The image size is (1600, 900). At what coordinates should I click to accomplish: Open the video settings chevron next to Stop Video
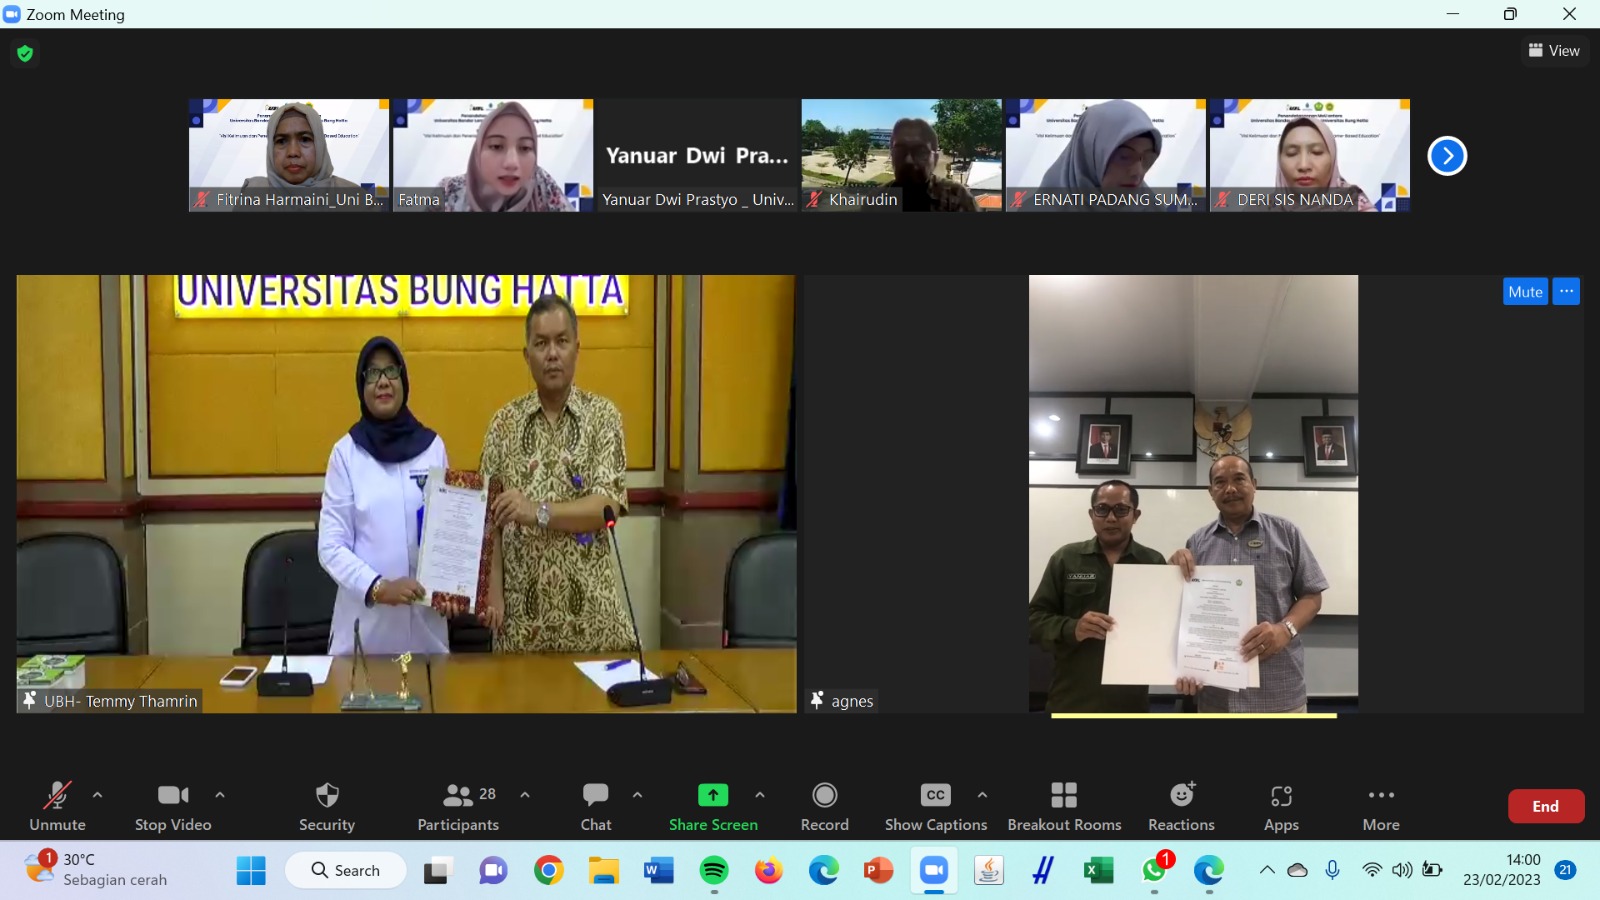[x=219, y=794]
